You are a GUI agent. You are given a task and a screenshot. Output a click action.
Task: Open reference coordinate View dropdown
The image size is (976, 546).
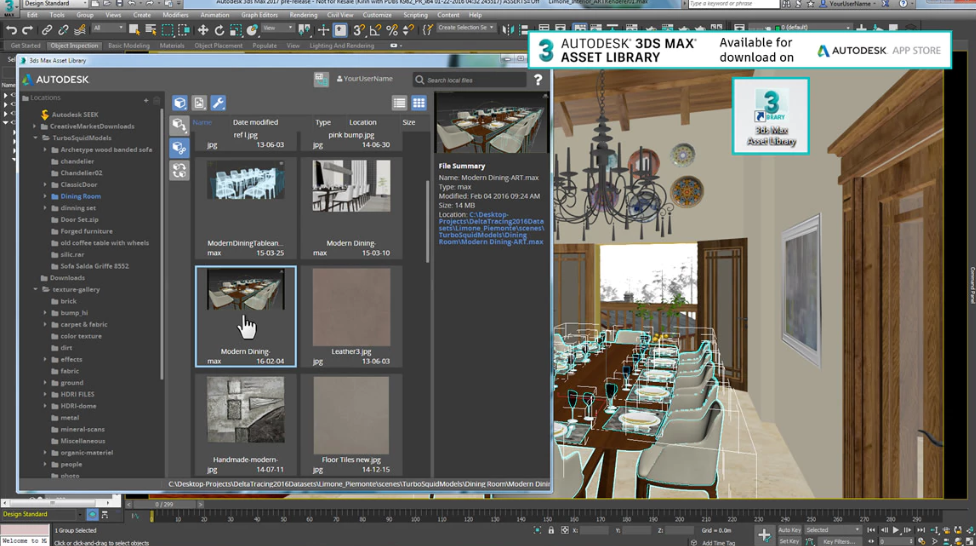(278, 28)
